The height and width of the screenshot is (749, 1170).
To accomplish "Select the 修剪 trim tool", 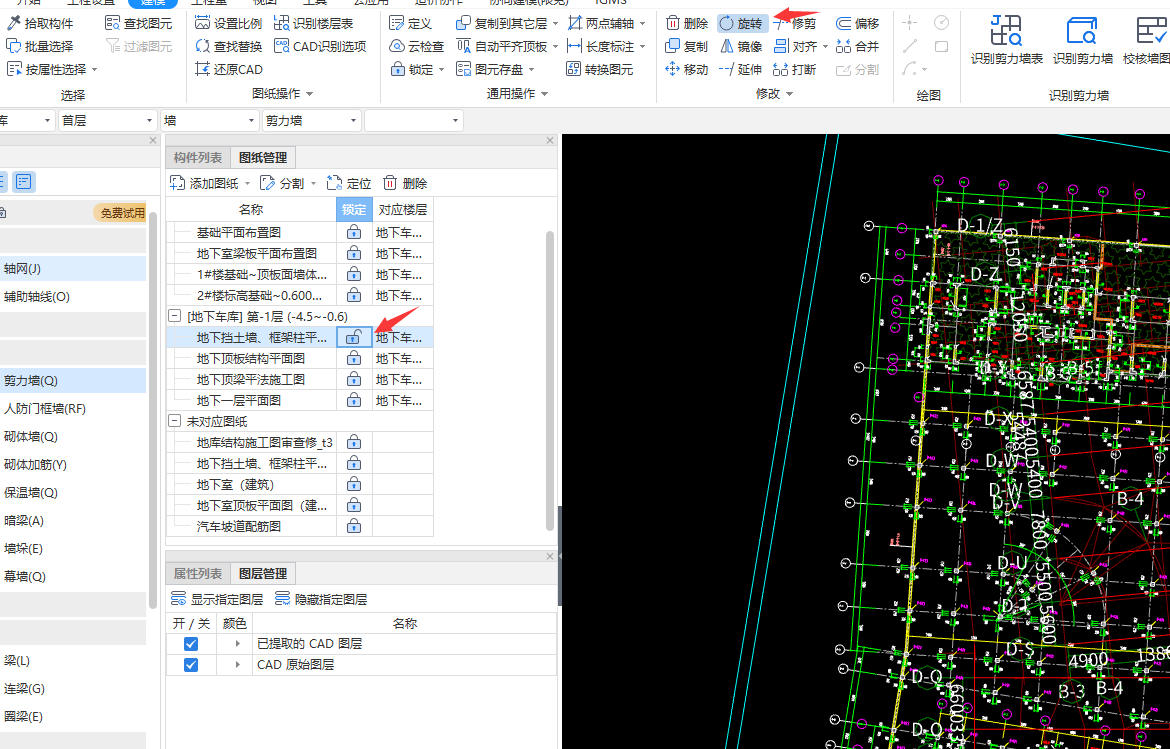I will point(795,23).
